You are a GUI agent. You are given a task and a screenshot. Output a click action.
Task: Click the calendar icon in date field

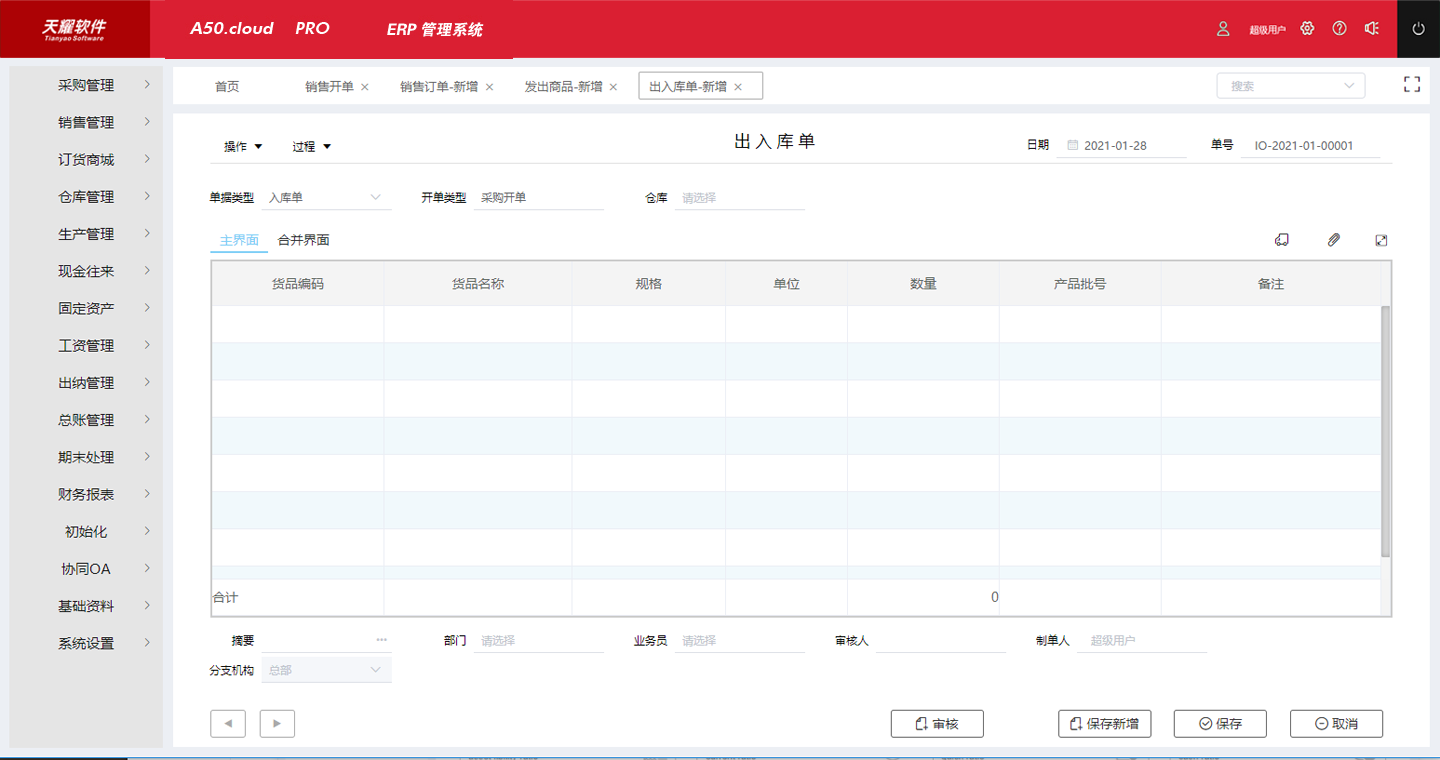pos(1073,145)
